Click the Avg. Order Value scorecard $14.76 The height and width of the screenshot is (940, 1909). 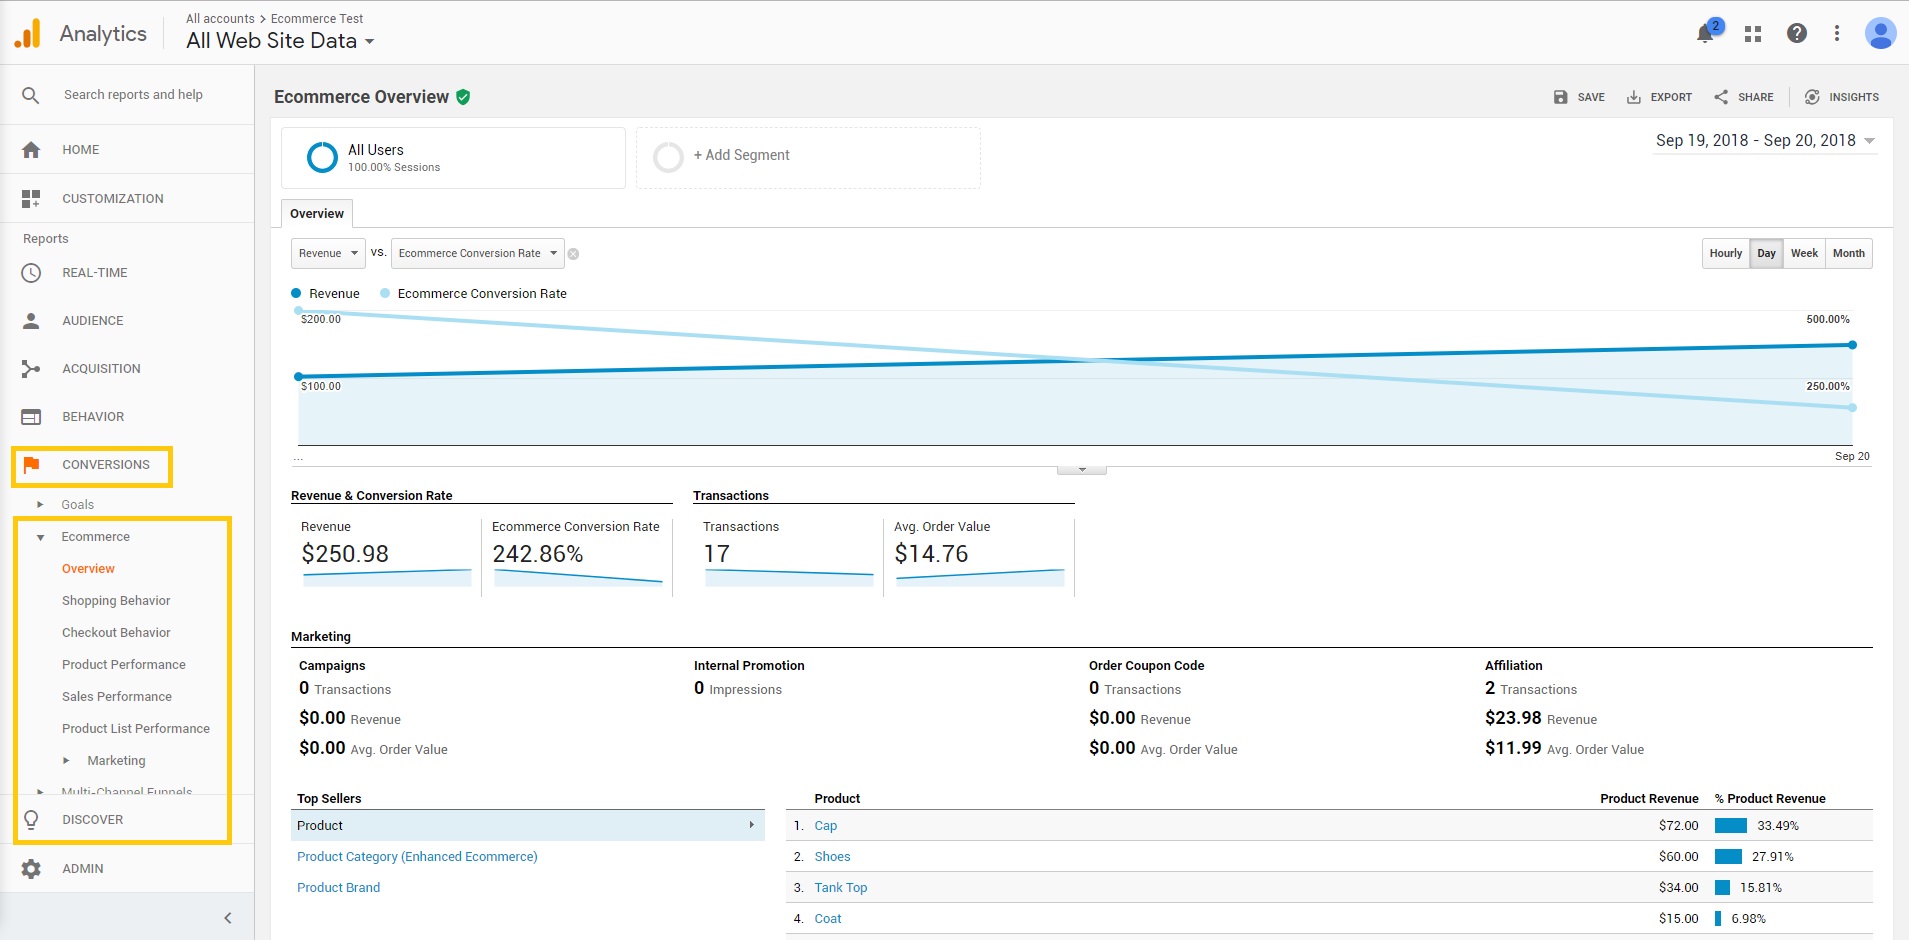click(931, 554)
